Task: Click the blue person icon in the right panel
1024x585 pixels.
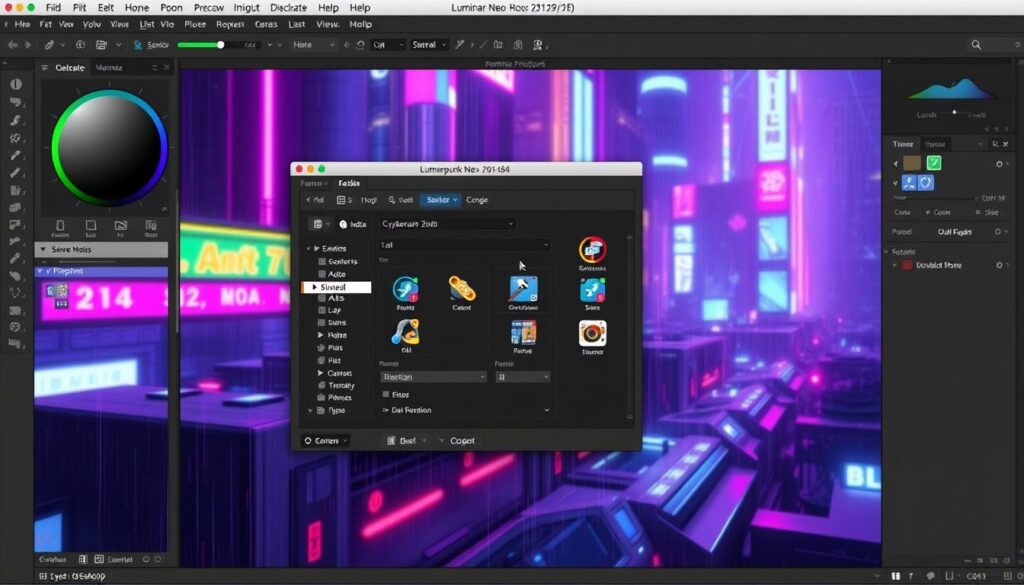Action: click(x=909, y=183)
